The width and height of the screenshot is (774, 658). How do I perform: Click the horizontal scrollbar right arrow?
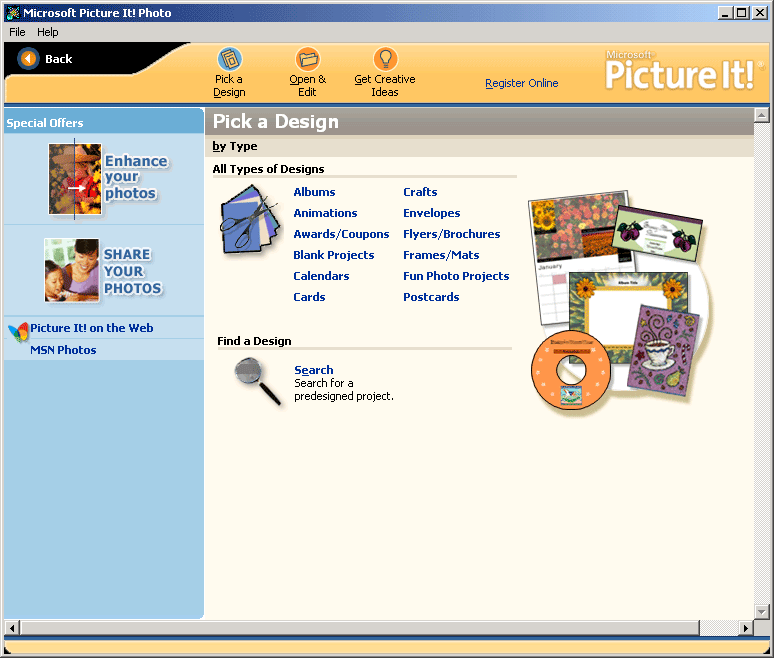pos(745,627)
